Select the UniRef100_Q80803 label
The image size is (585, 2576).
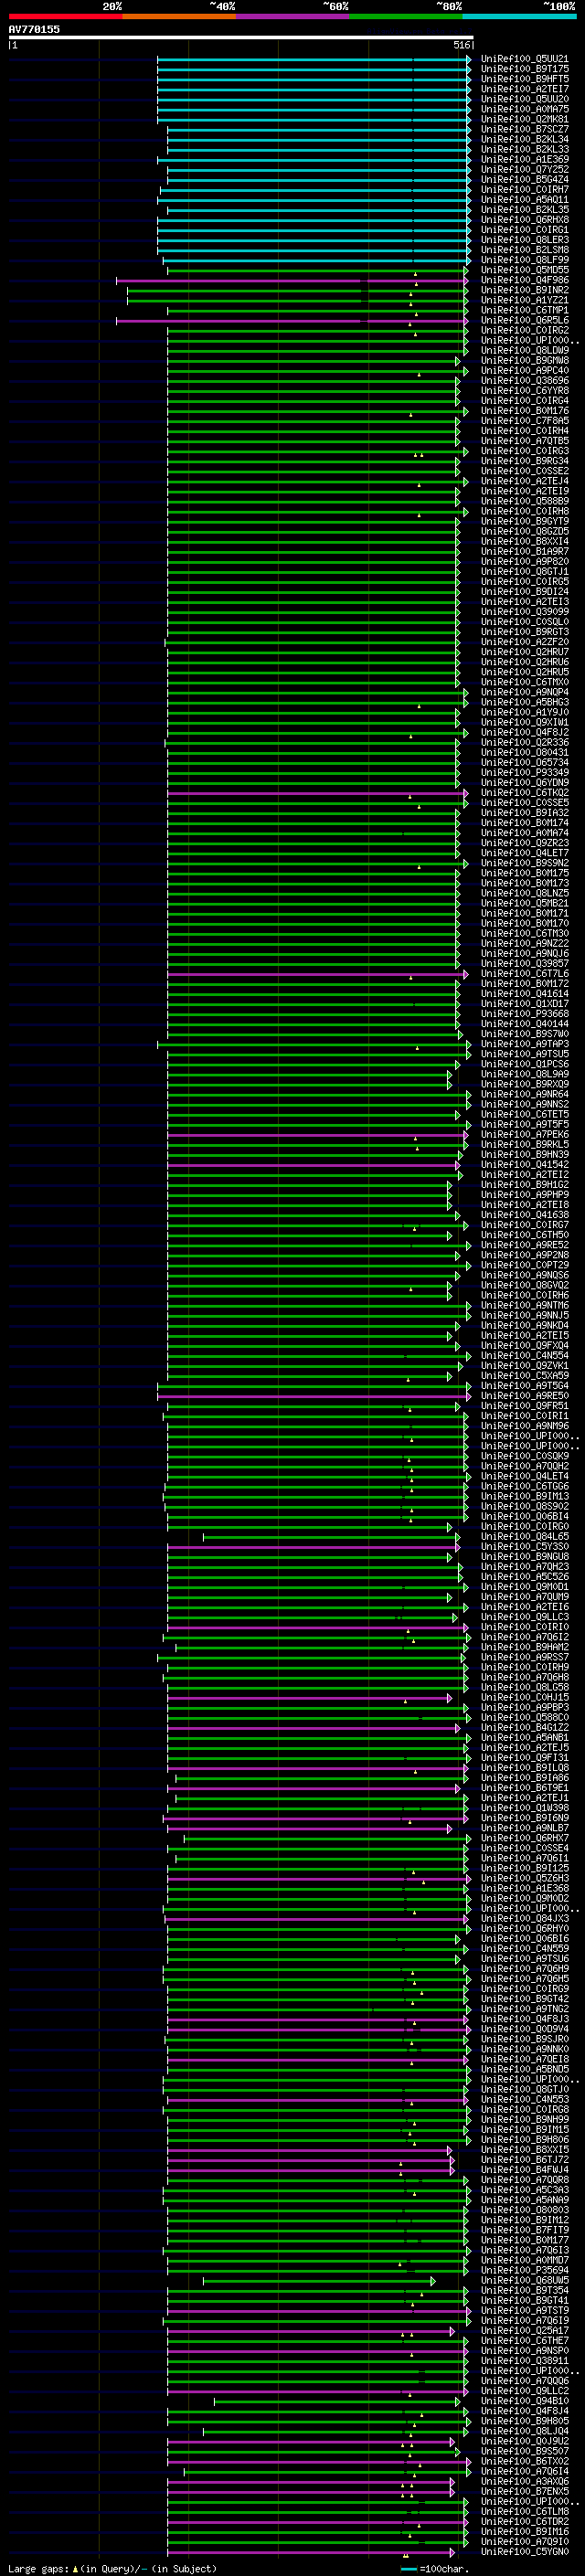pos(525,2209)
